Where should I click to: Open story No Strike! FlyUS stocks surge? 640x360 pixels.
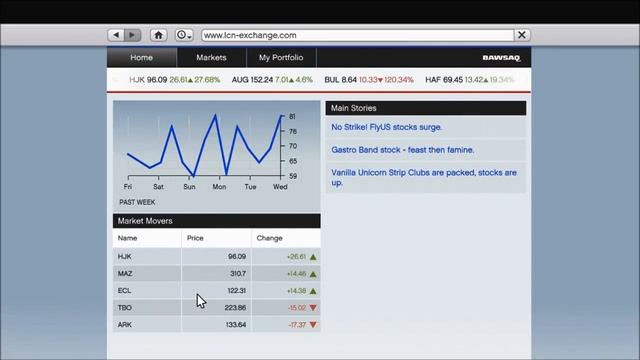click(x=387, y=127)
